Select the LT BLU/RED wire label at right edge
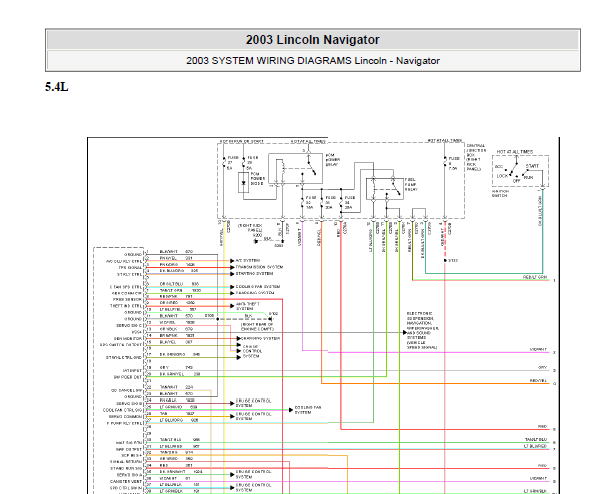Screen dimensions: 607x494 point(535,446)
